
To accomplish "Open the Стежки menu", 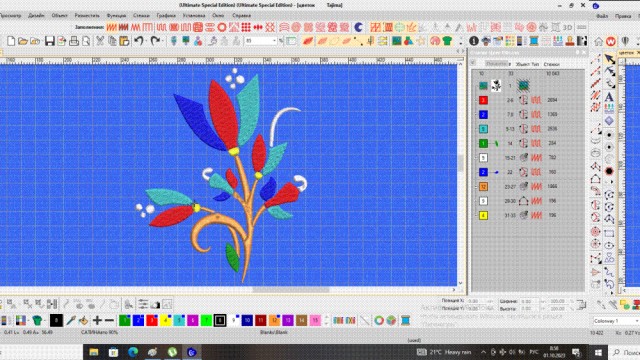I will coord(141,16).
